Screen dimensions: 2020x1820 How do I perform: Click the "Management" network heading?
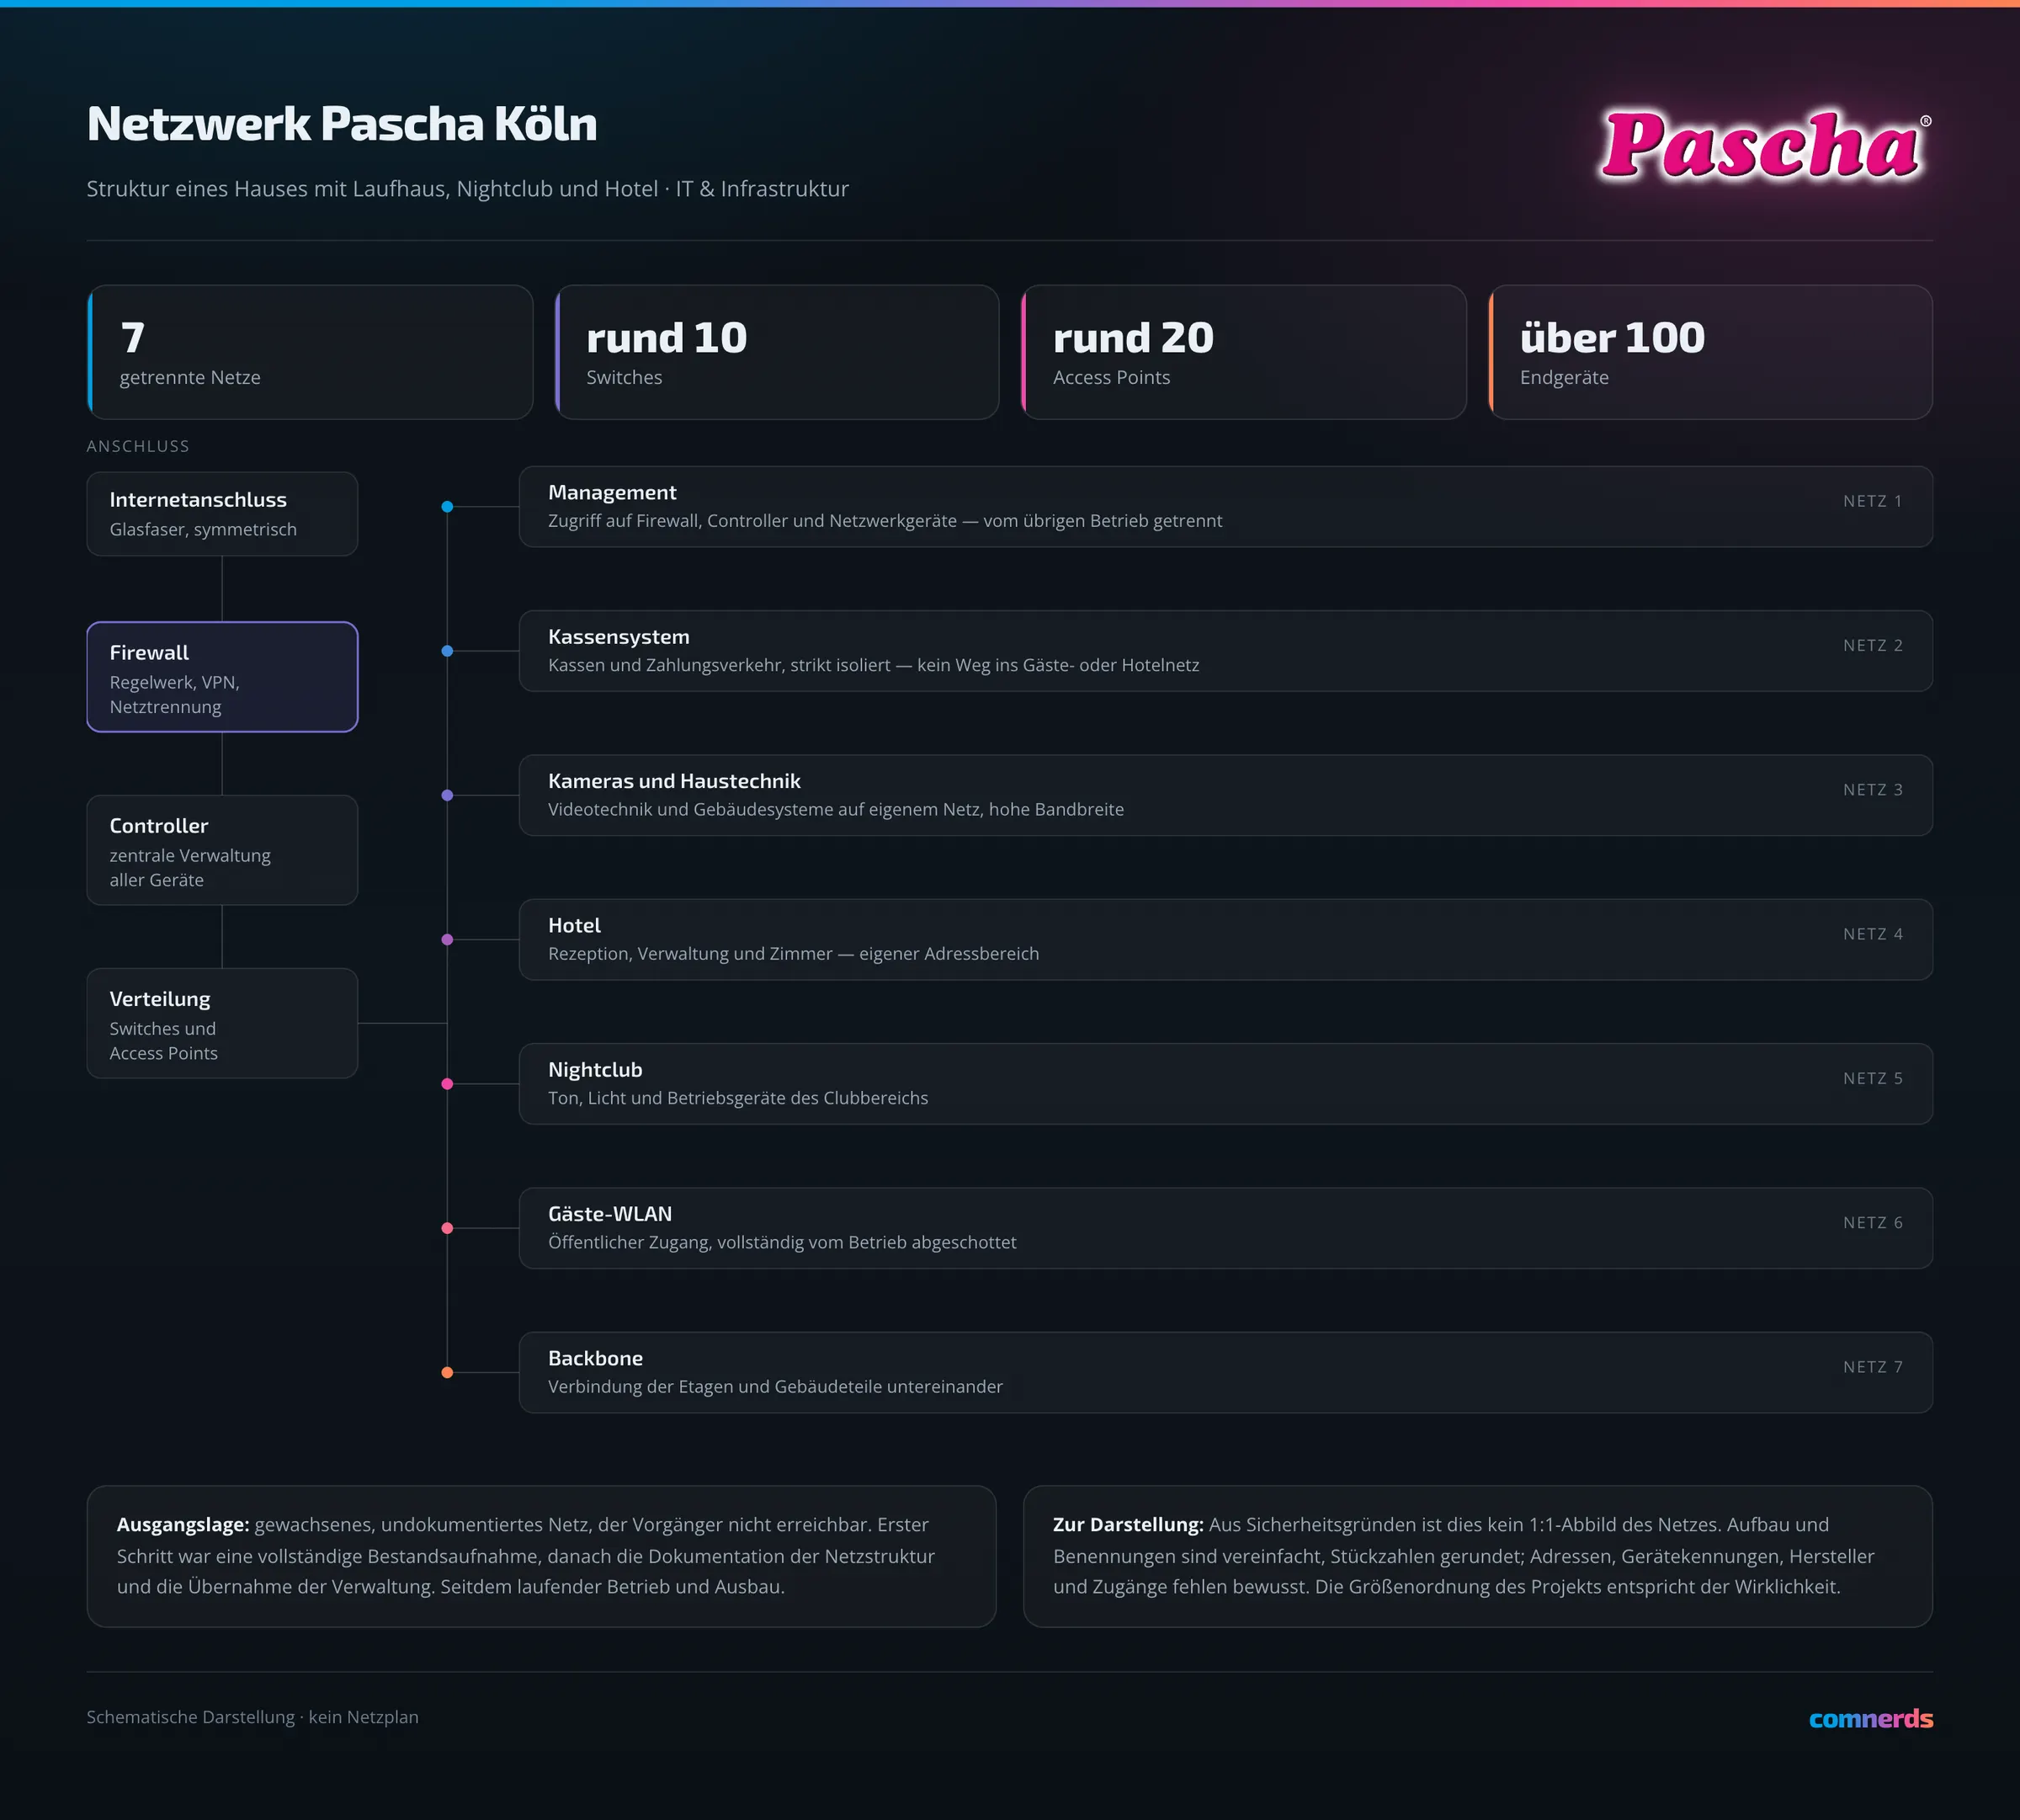point(612,492)
